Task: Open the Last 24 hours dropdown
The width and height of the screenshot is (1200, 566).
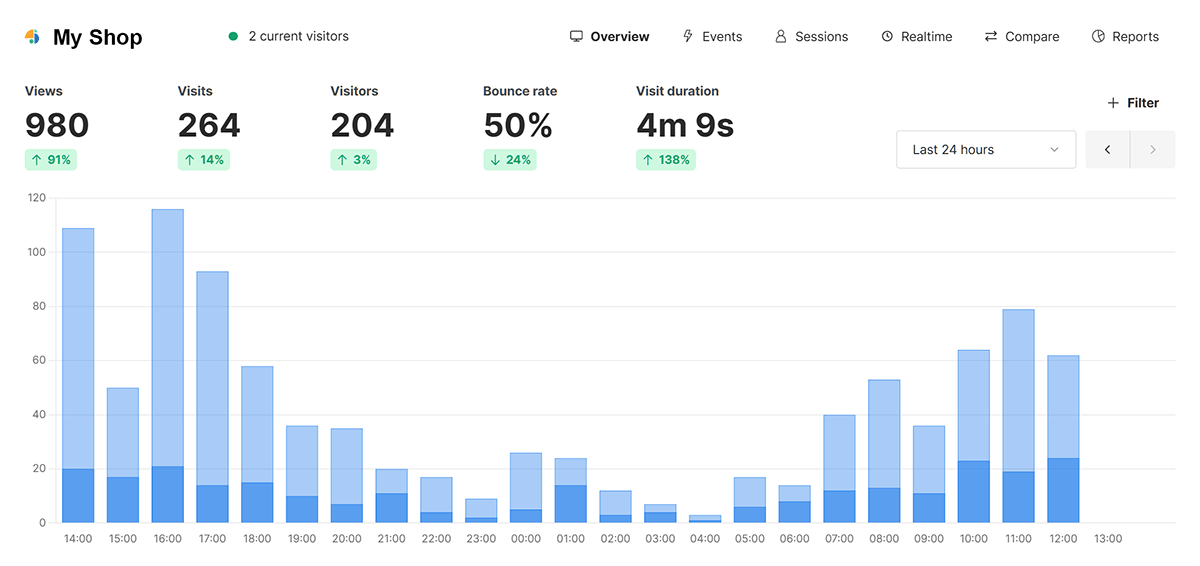Action: click(x=985, y=150)
